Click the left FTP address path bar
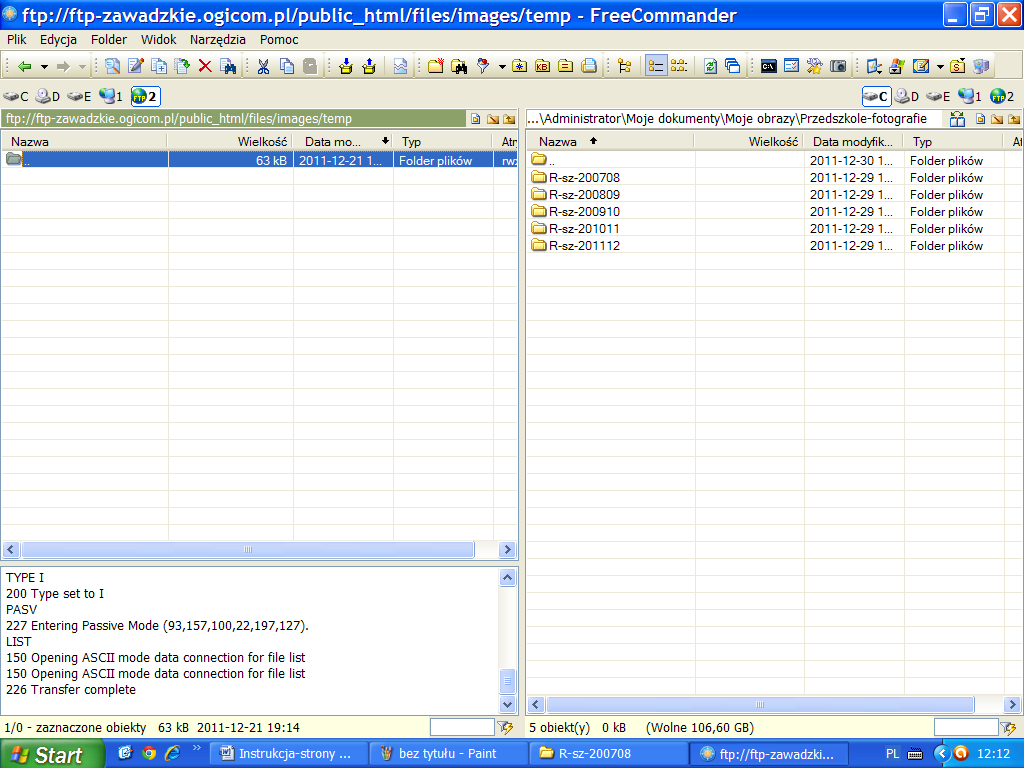The image size is (1024, 768). (233, 118)
